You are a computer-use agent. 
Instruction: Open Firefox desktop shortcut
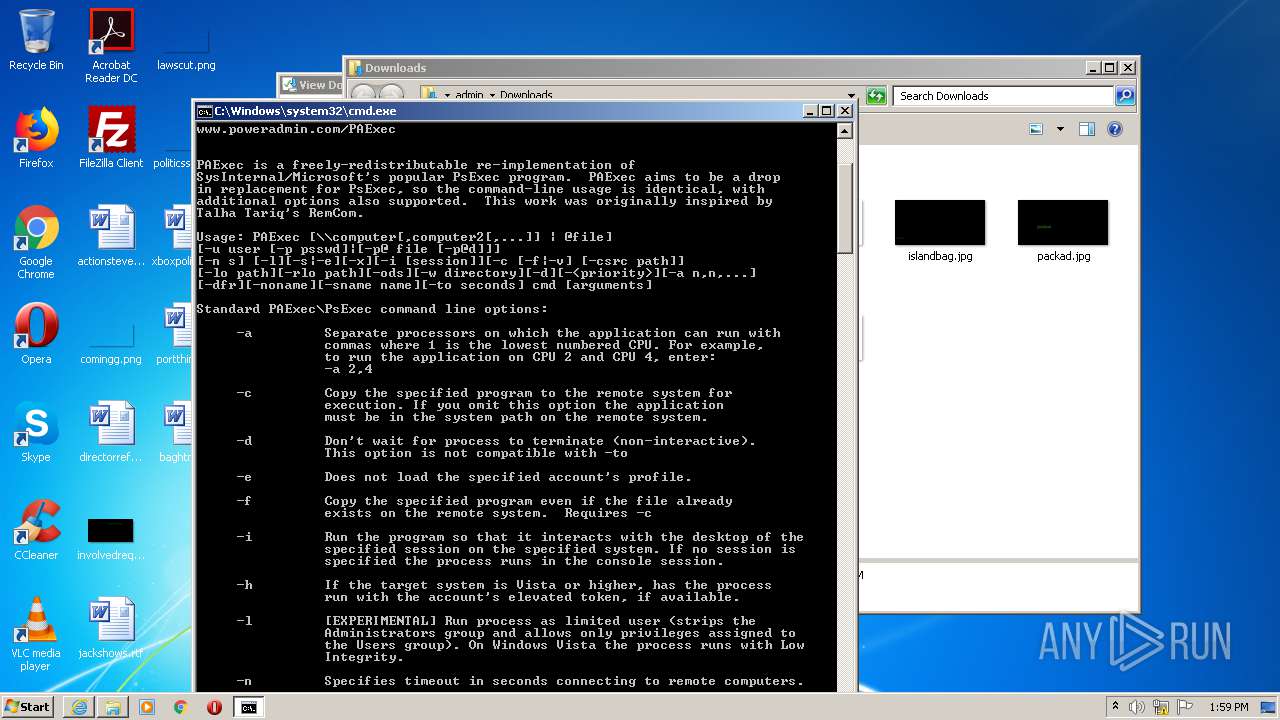(x=36, y=138)
